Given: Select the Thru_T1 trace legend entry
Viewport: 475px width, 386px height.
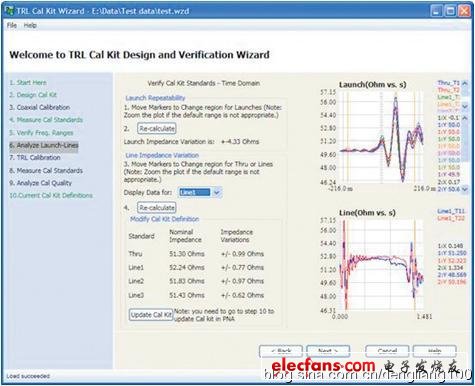Looking at the screenshot, I should pyautogui.click(x=449, y=83).
